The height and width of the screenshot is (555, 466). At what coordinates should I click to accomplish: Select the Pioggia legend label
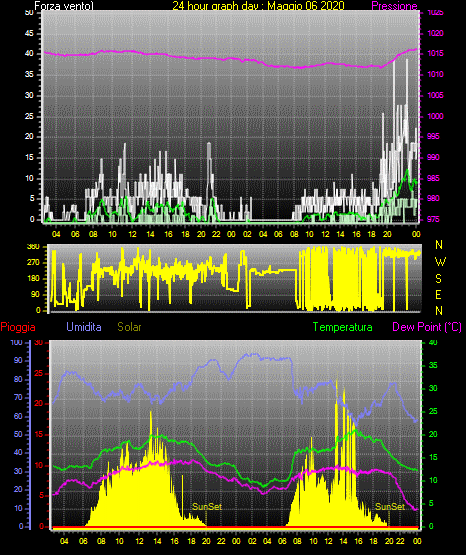18,327
